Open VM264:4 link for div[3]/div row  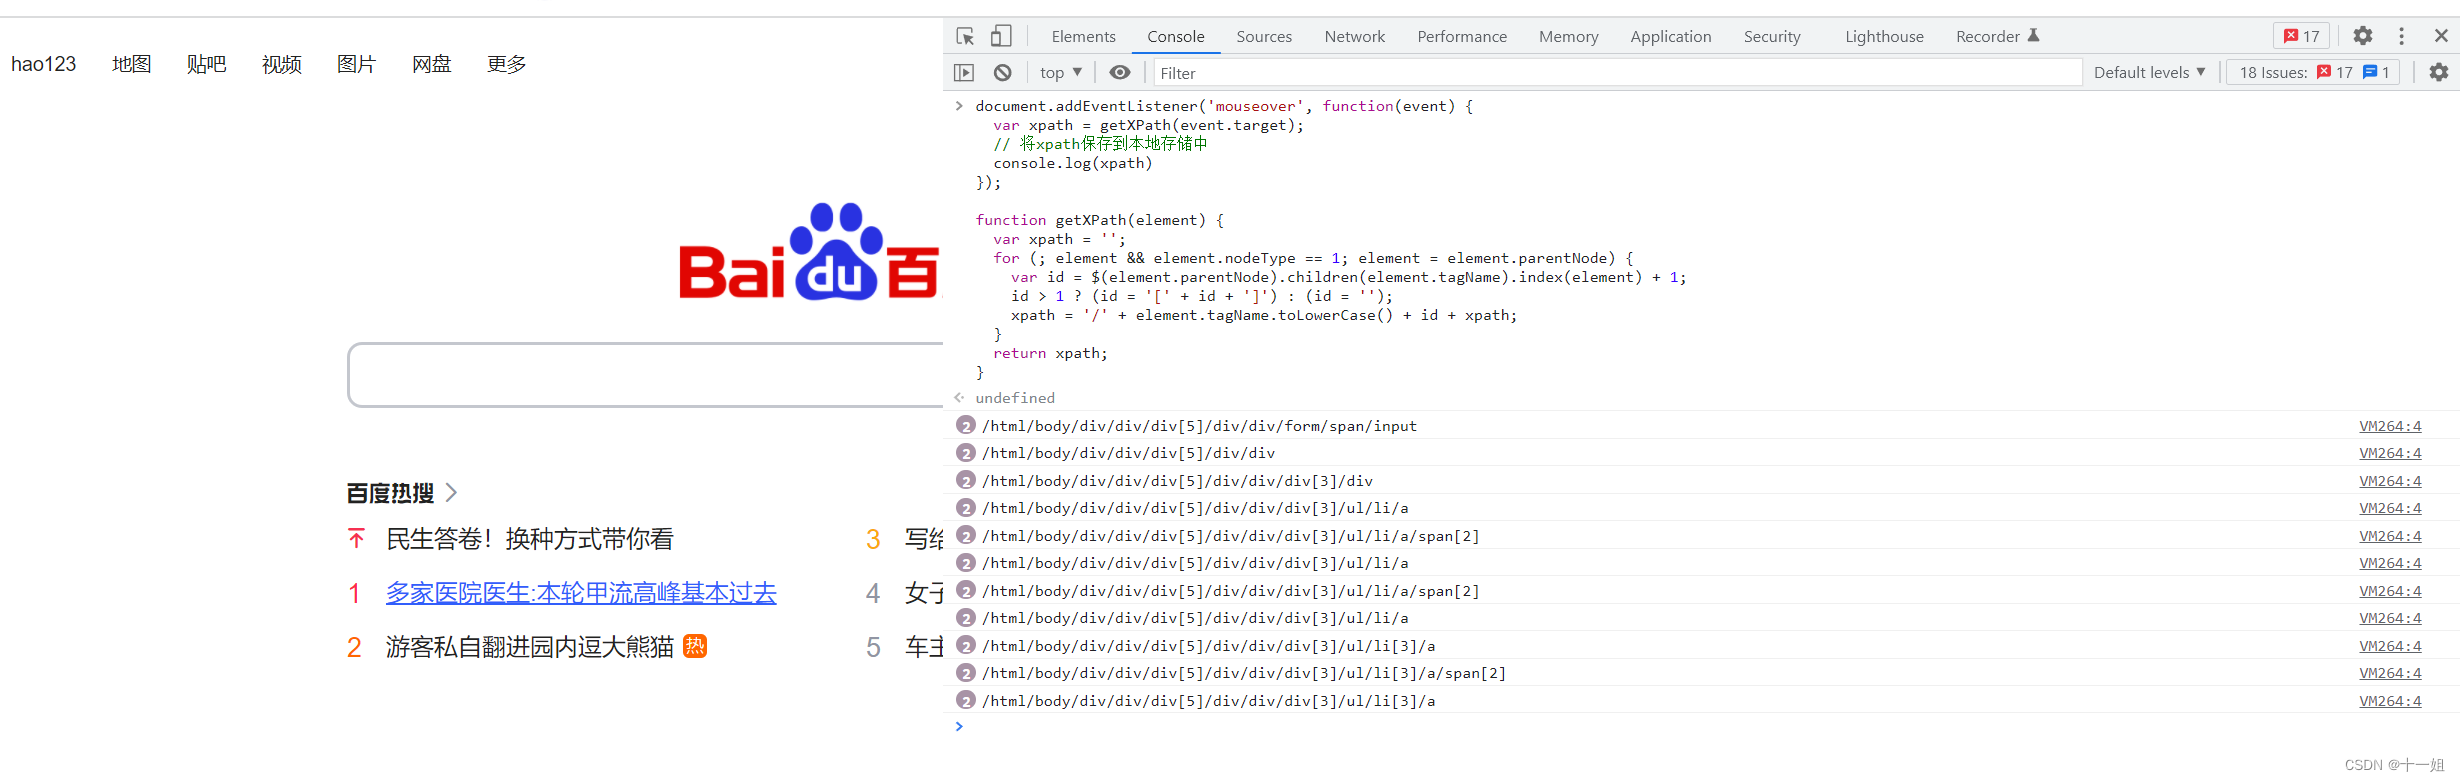[x=2390, y=481]
